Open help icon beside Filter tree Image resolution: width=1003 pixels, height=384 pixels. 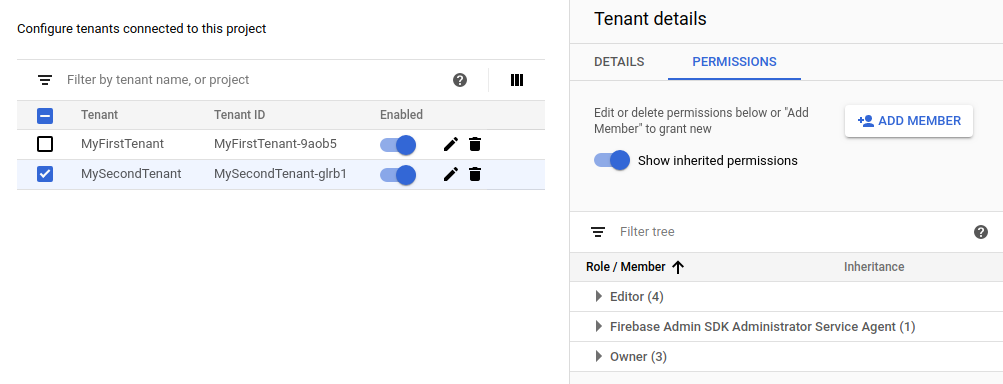click(981, 232)
